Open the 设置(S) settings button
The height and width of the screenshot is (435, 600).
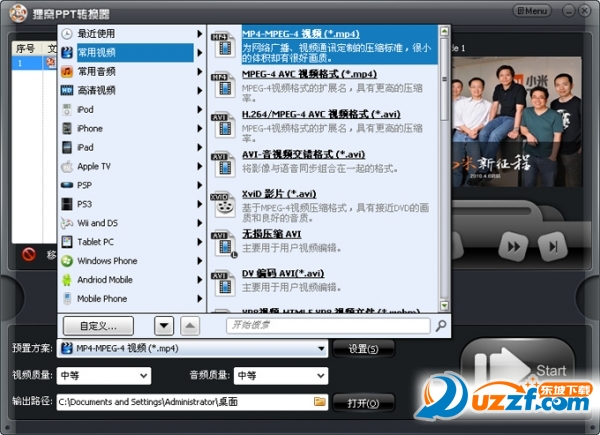point(363,349)
